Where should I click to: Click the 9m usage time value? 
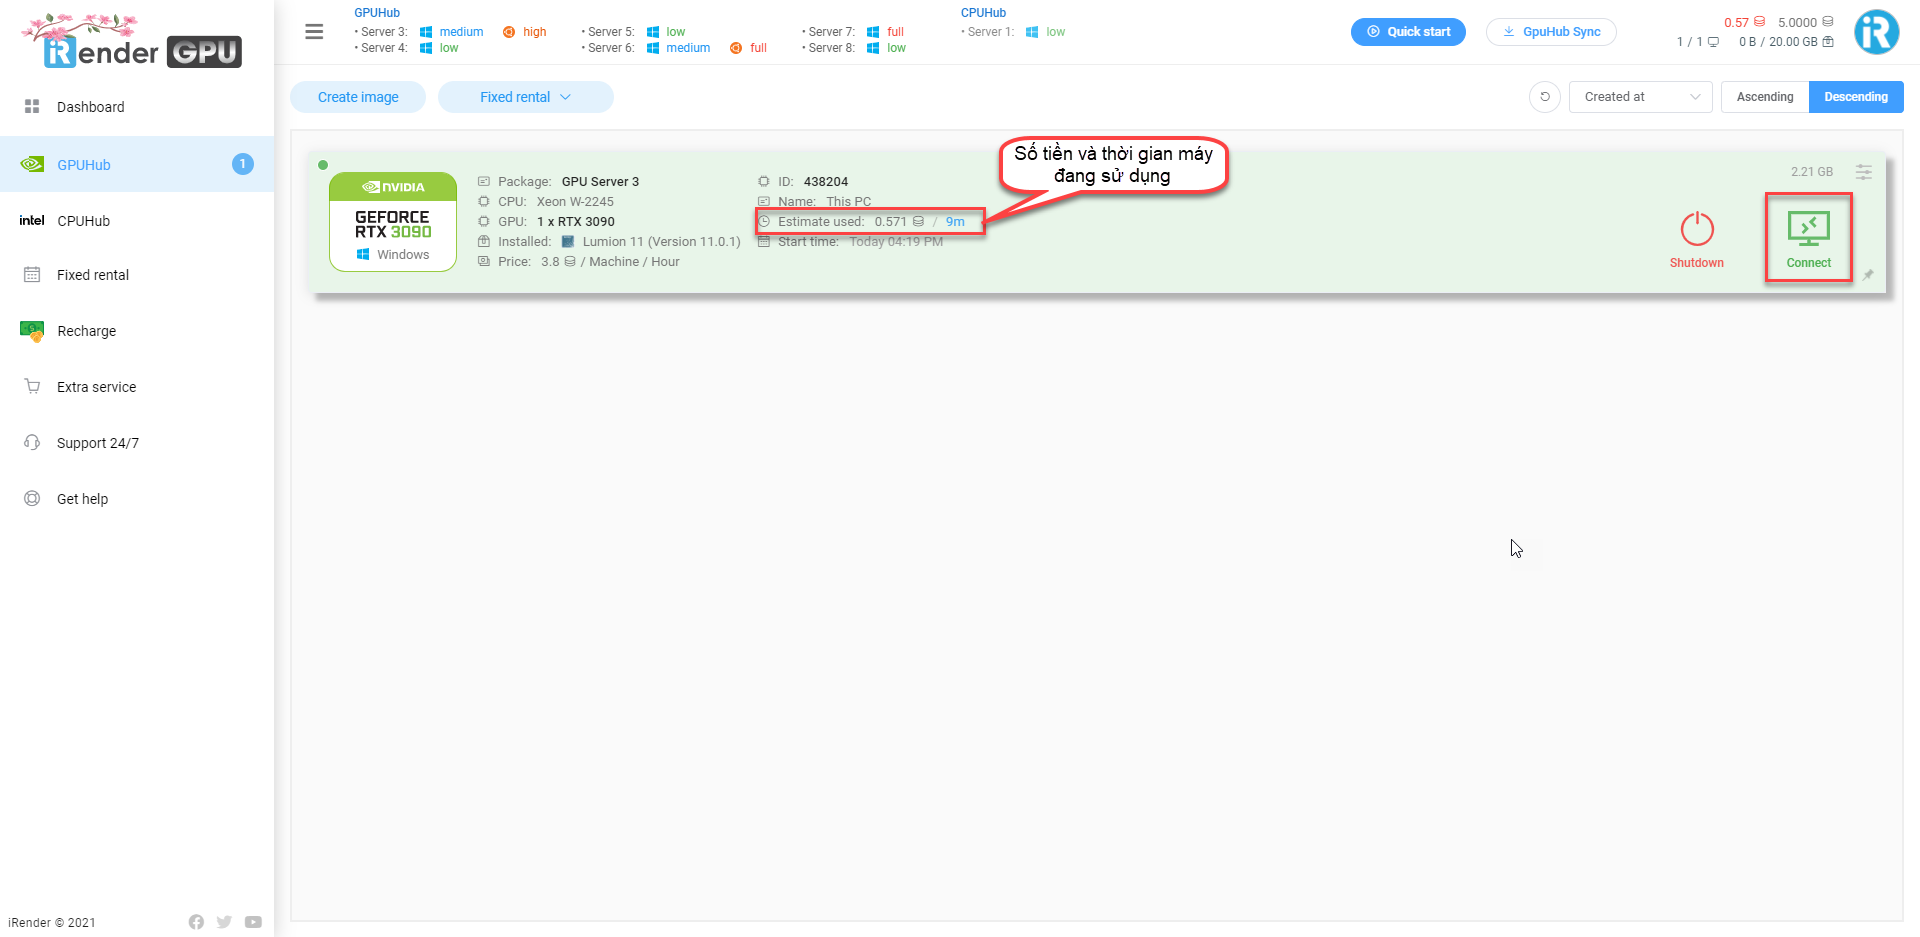(955, 222)
